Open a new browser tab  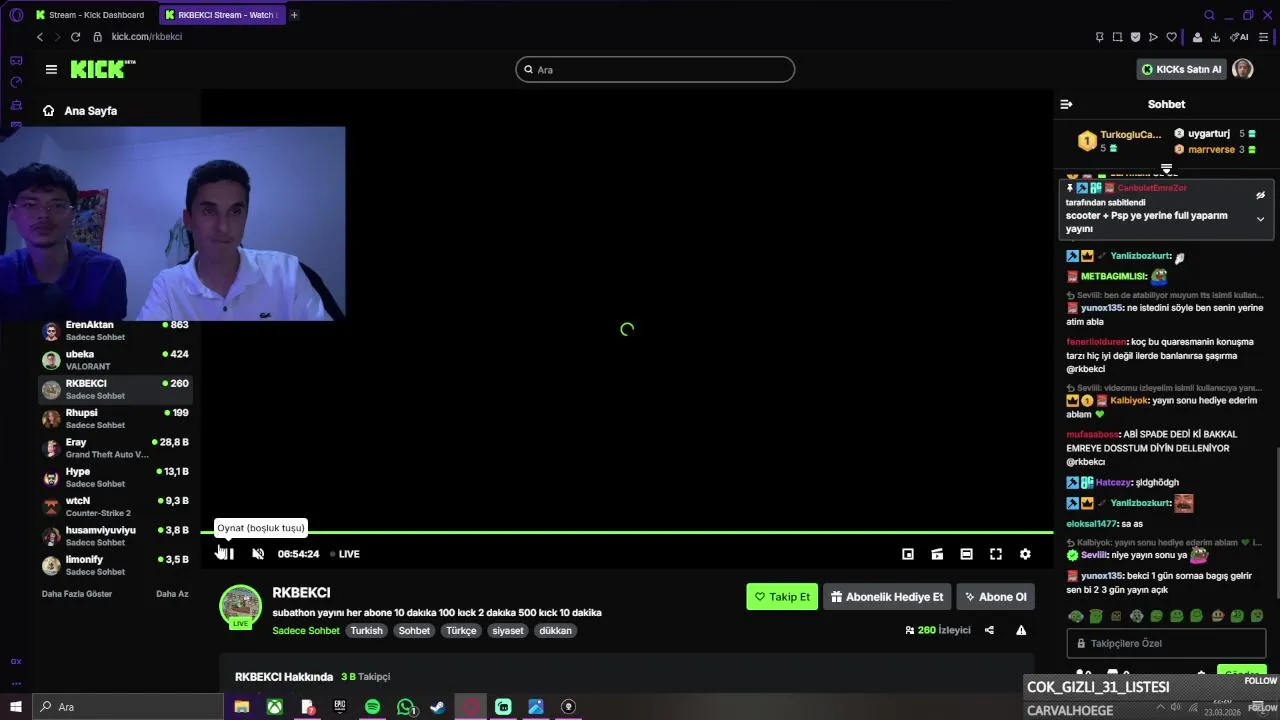click(x=294, y=15)
